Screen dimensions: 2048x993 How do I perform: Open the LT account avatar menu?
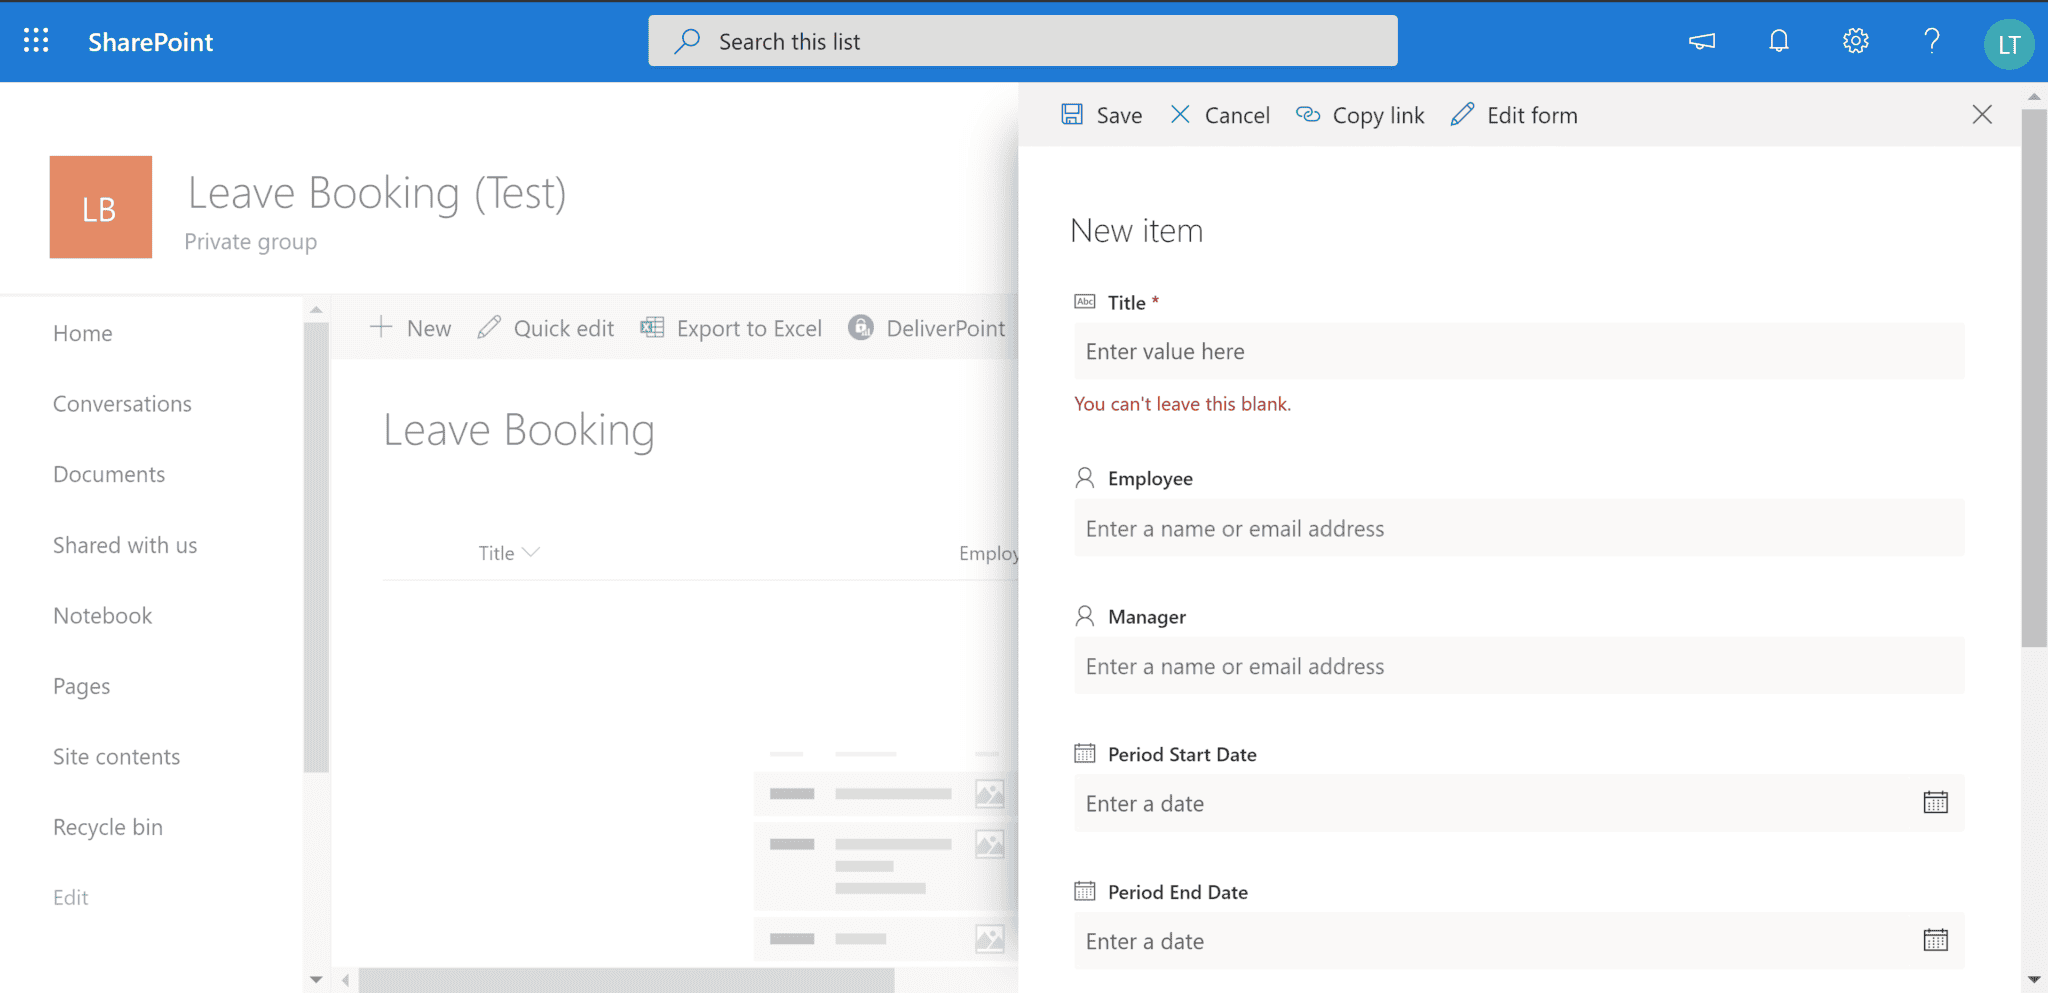pos(2009,43)
